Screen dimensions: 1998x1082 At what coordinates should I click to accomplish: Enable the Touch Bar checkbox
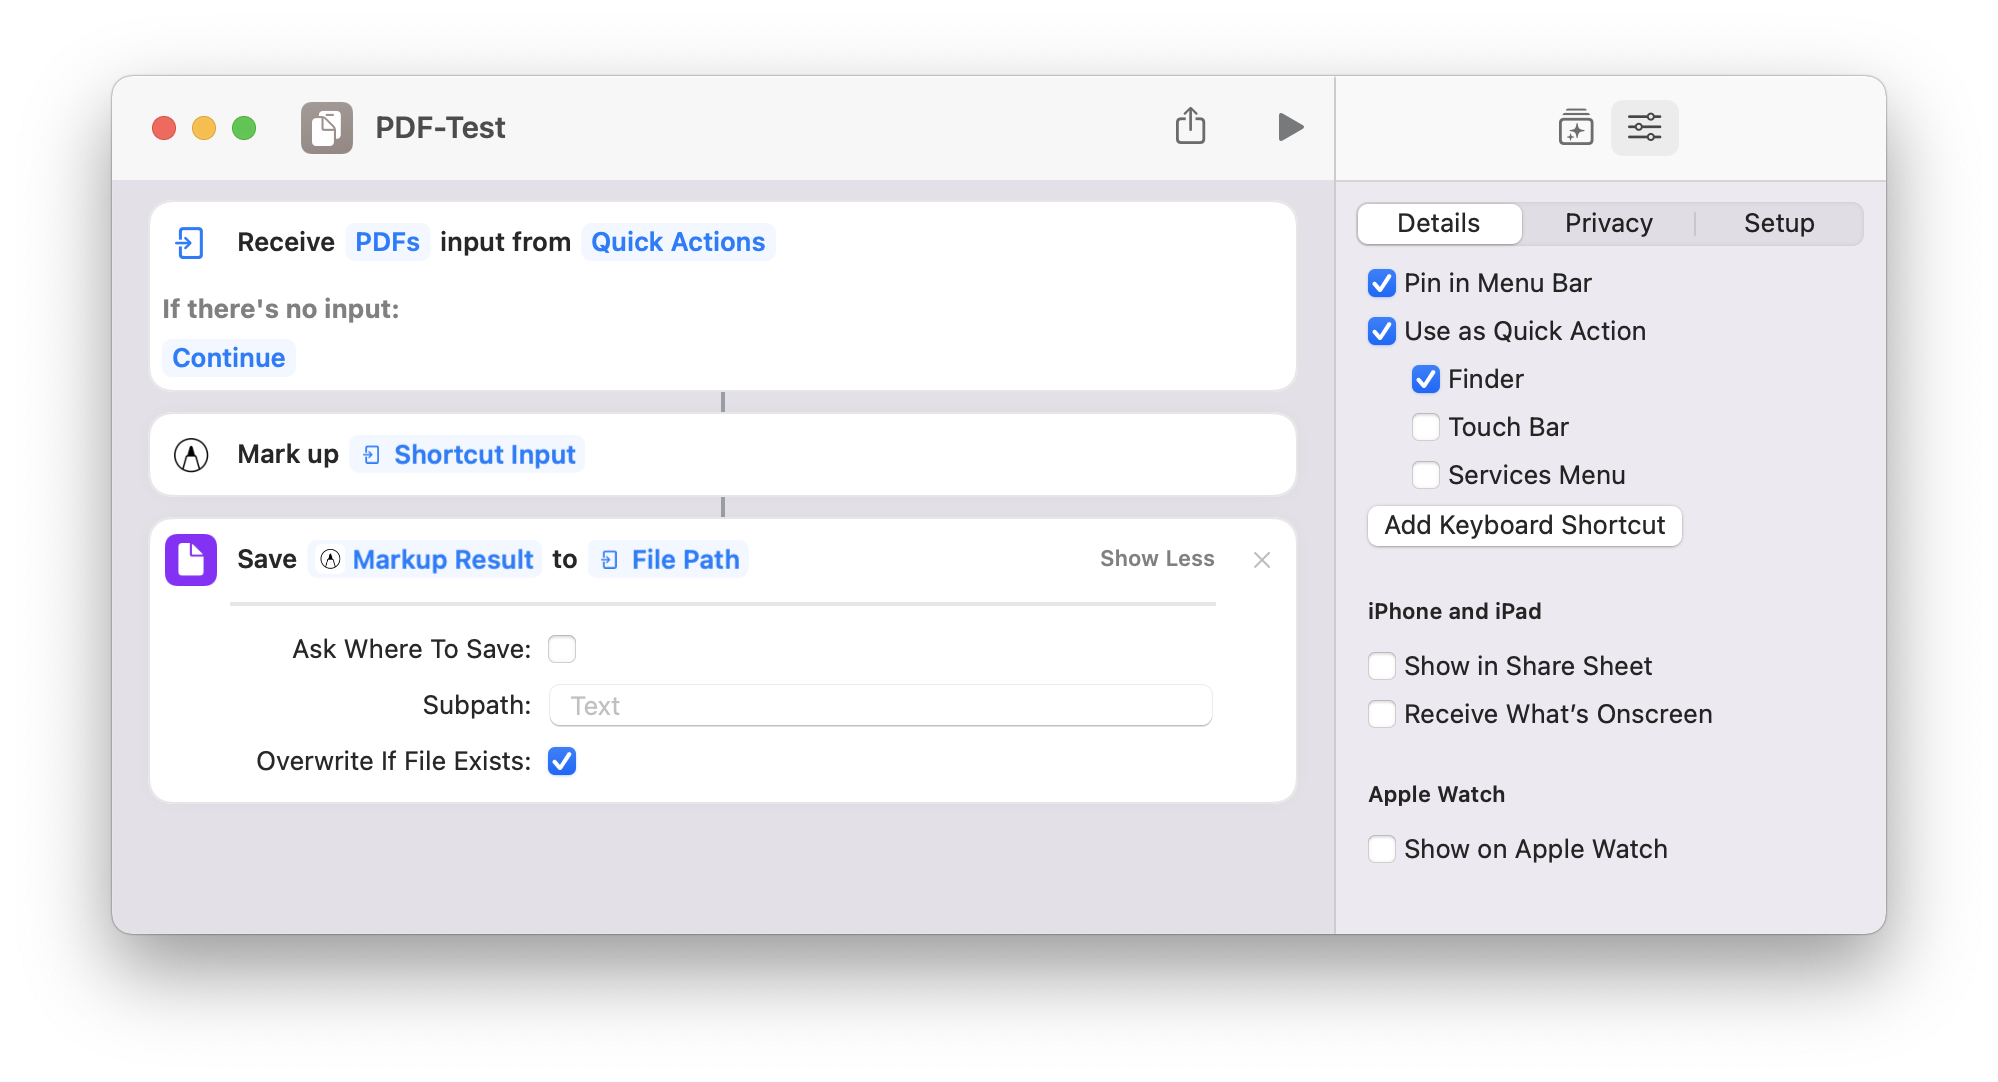(x=1426, y=427)
